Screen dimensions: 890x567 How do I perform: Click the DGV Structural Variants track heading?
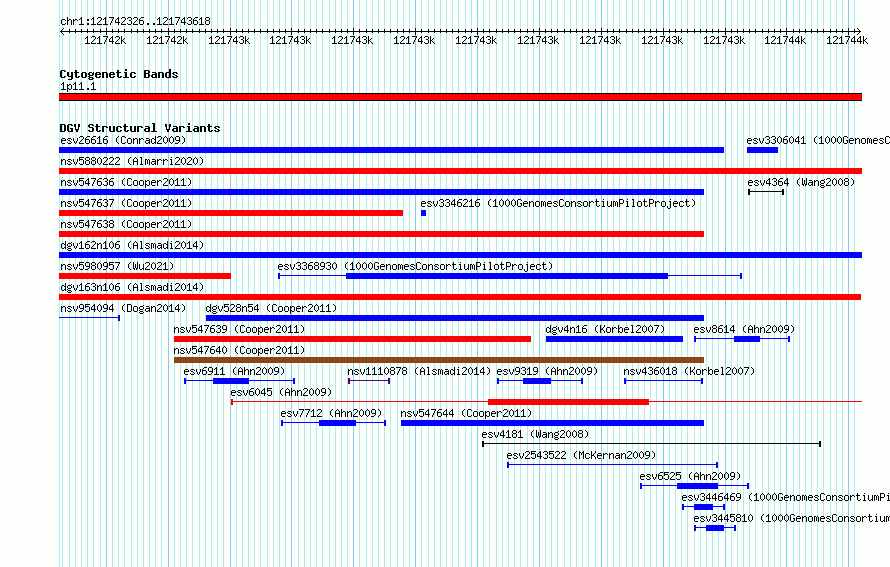140,128
